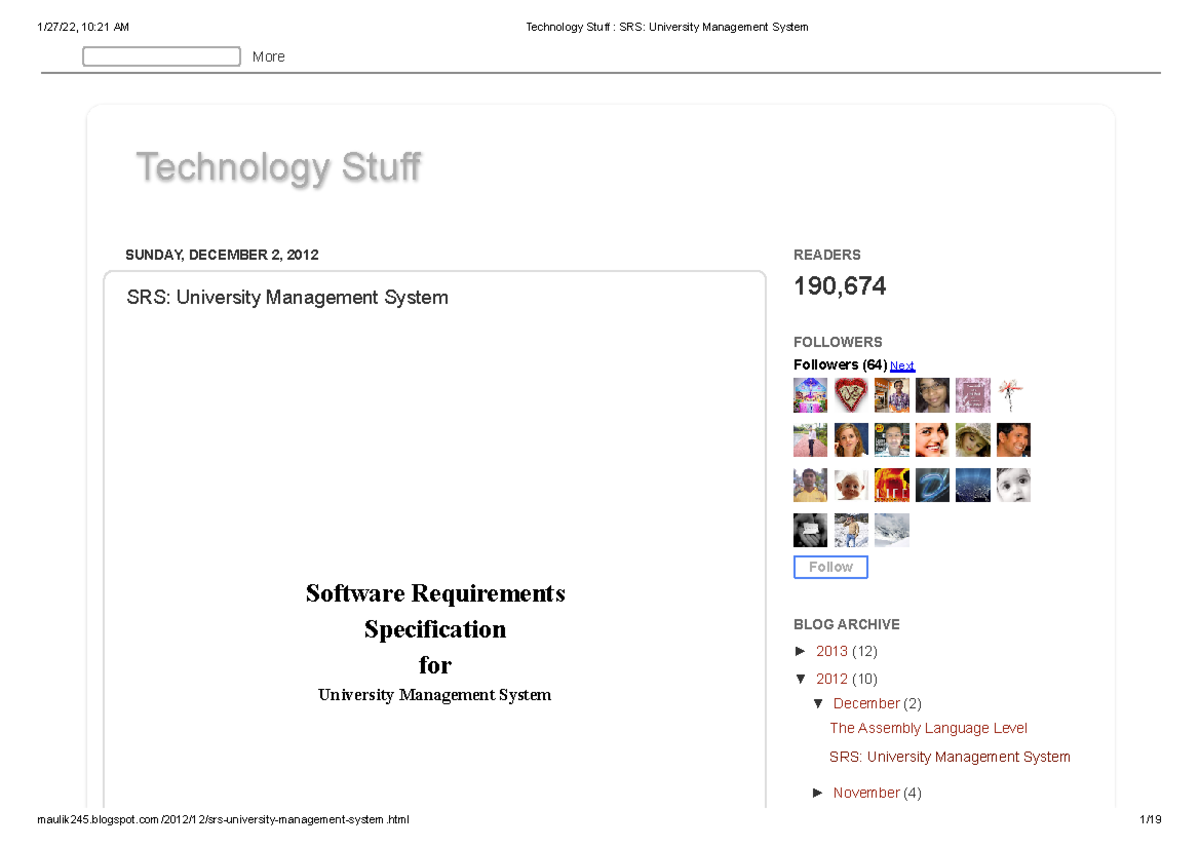
Task: Expand the 2013 archive arrow
Action: (801, 651)
